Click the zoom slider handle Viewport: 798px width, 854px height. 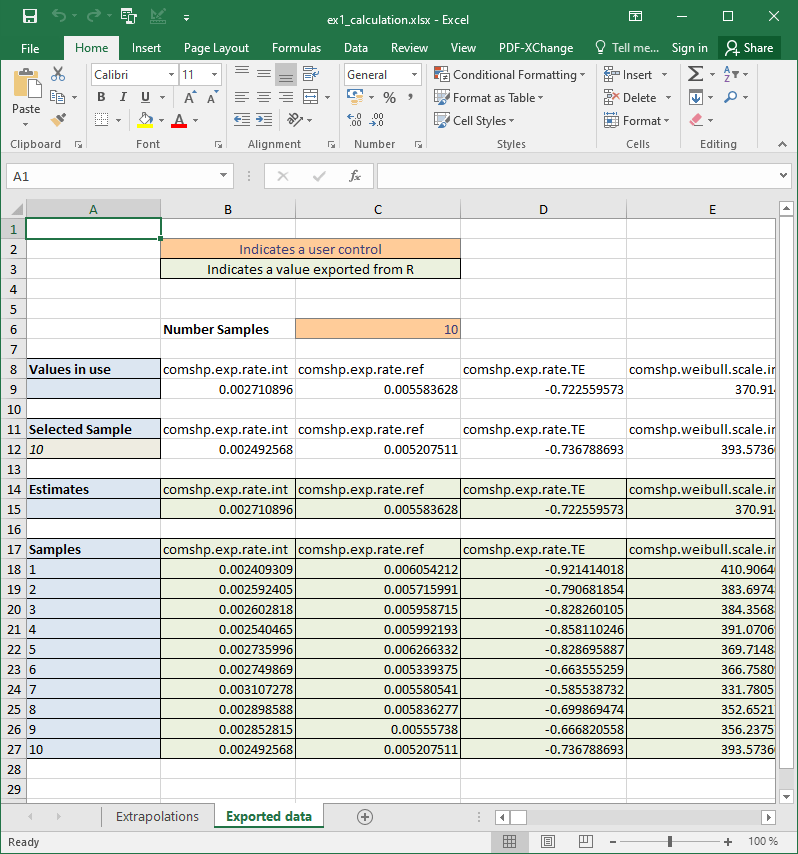669,841
